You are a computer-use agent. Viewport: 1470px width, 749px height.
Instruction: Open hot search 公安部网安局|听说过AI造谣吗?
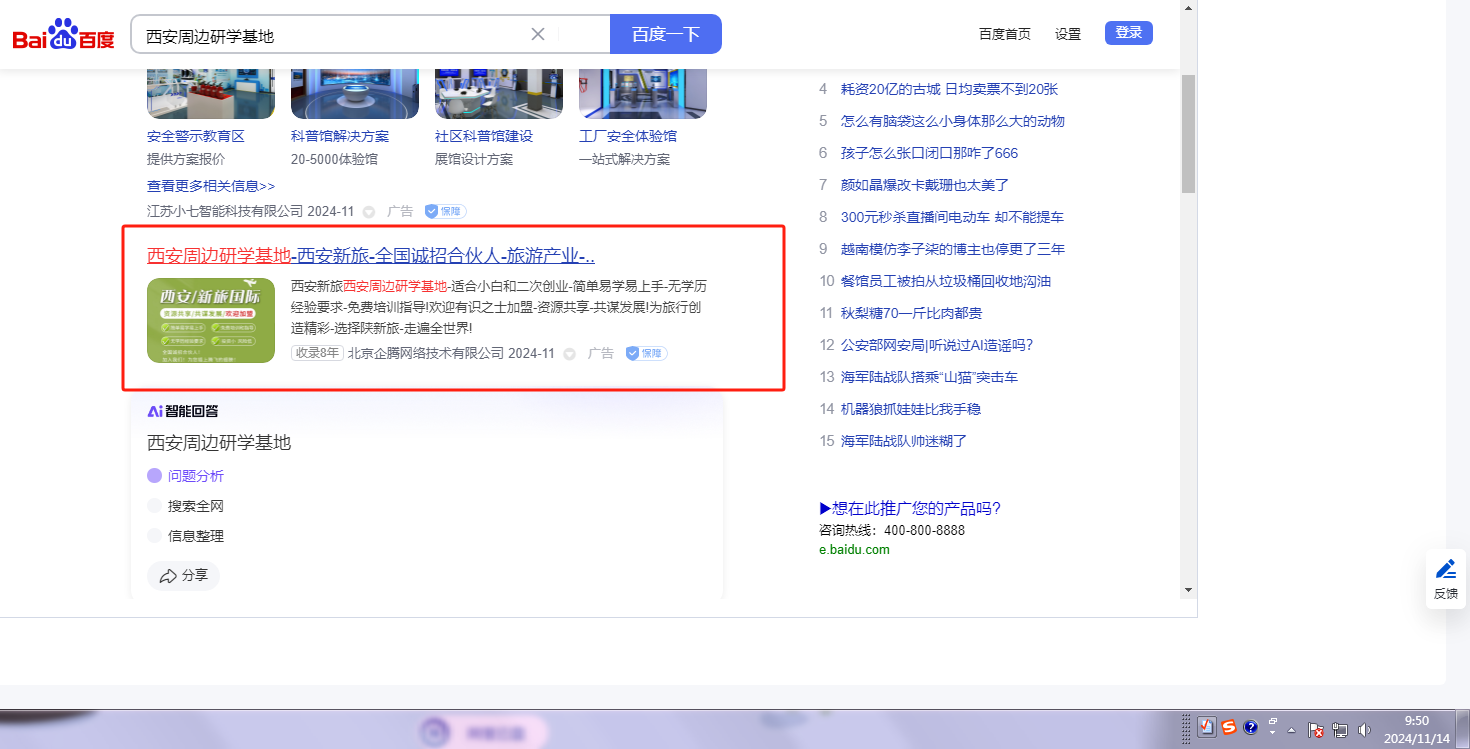pos(937,345)
